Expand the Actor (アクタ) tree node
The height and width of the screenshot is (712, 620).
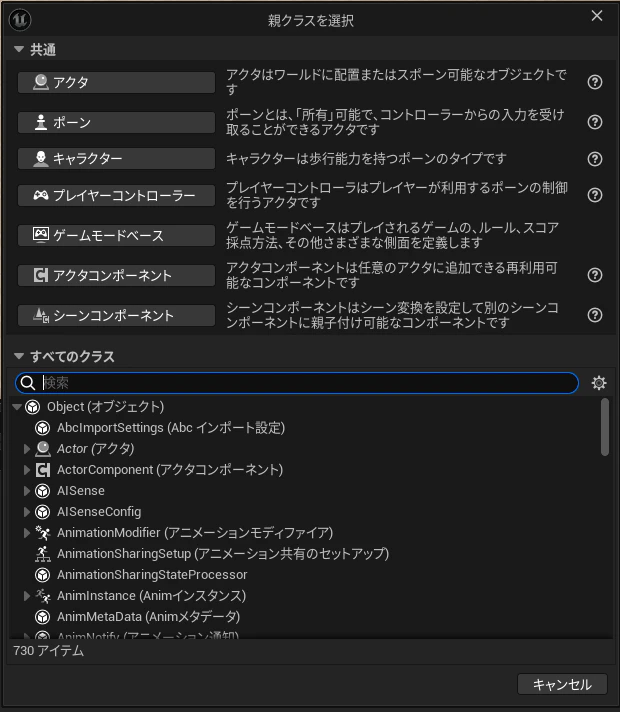pyautogui.click(x=27, y=449)
